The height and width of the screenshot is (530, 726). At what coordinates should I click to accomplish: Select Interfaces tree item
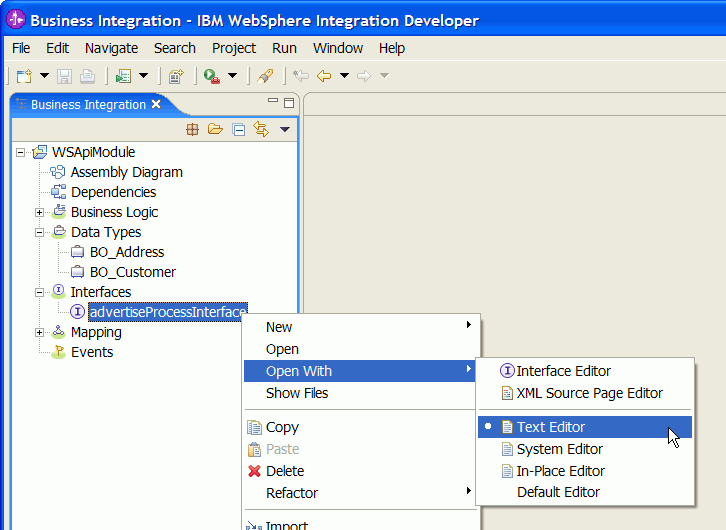[x=100, y=292]
